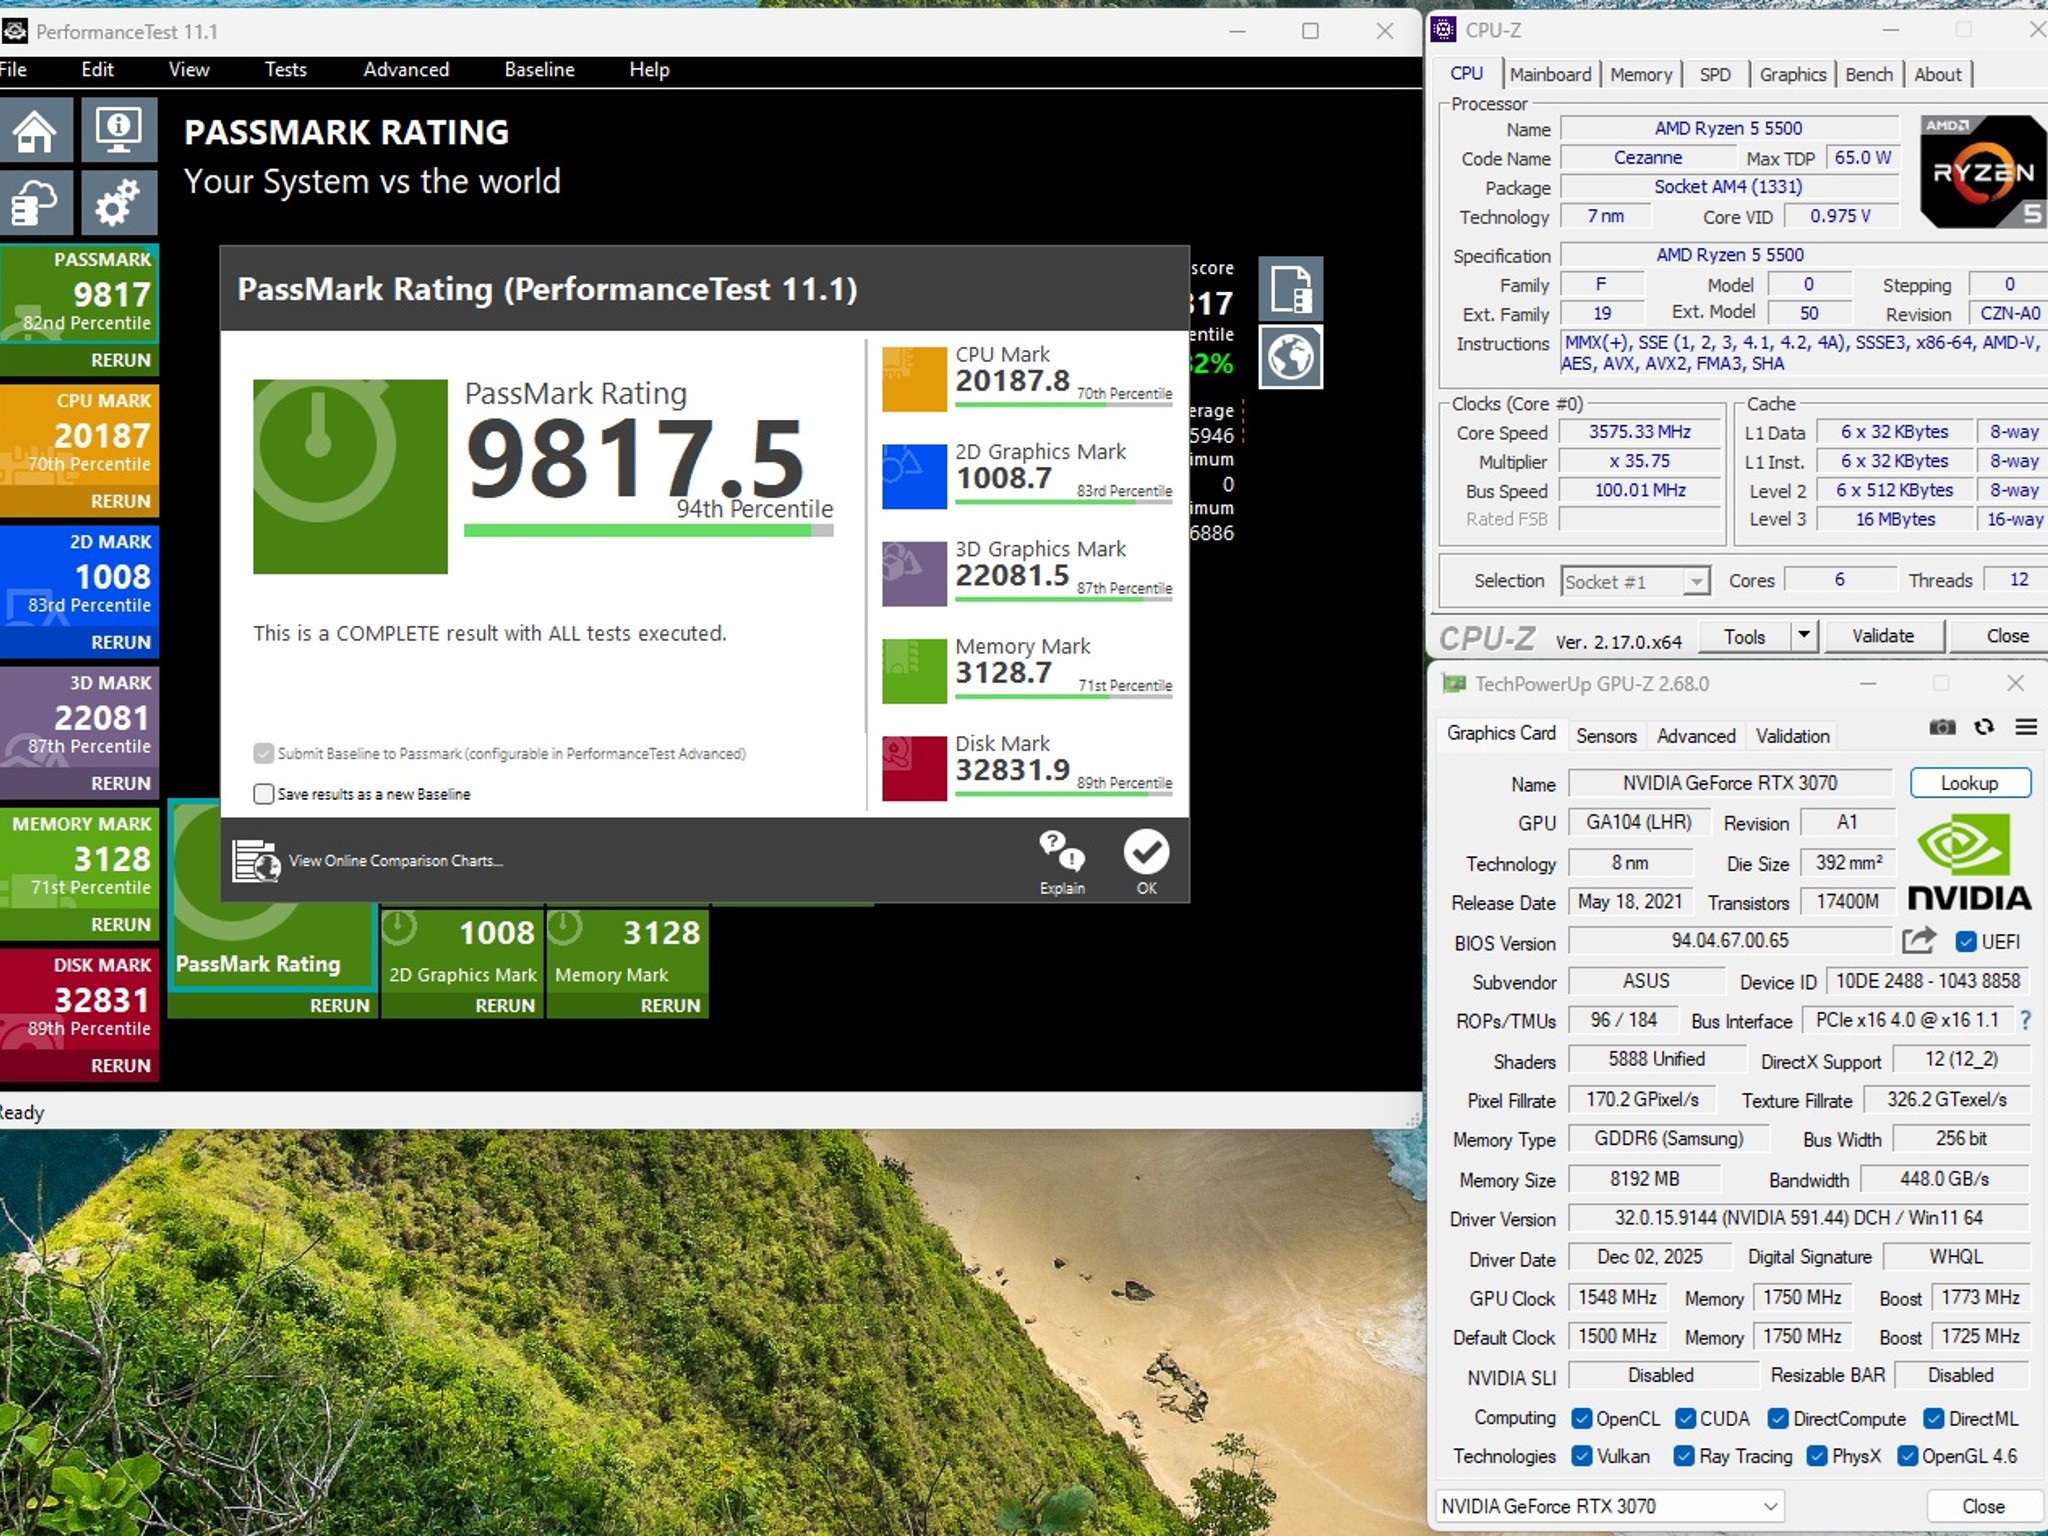This screenshot has width=2048, height=1536.
Task: Click the export results document icon
Action: tap(1290, 289)
